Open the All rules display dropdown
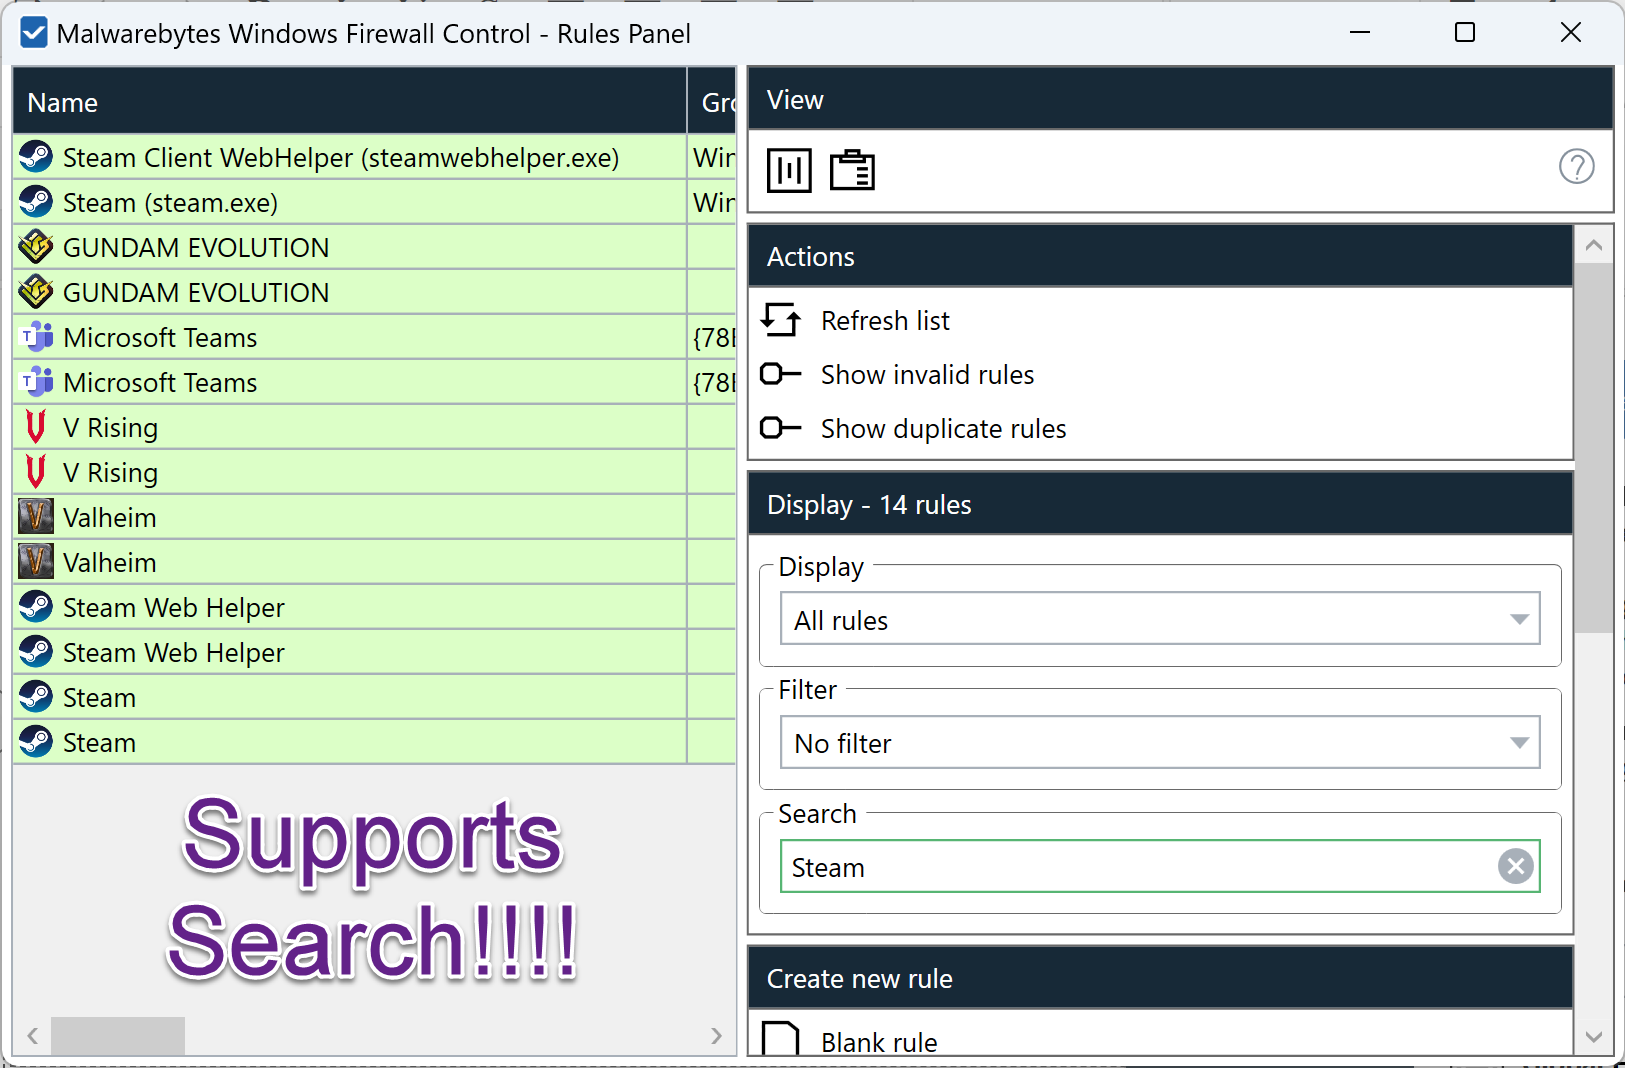This screenshot has width=1625, height=1068. pyautogui.click(x=1160, y=619)
